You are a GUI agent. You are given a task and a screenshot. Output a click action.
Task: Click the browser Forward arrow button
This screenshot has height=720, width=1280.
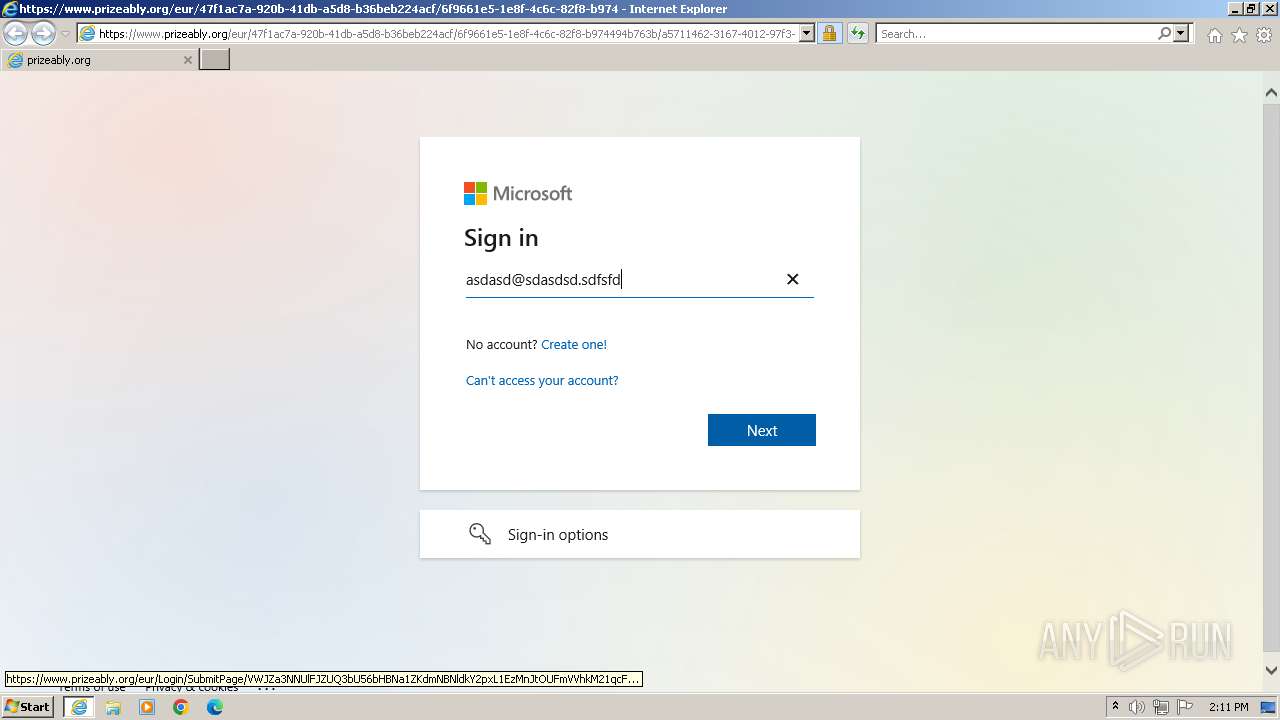[x=43, y=34]
